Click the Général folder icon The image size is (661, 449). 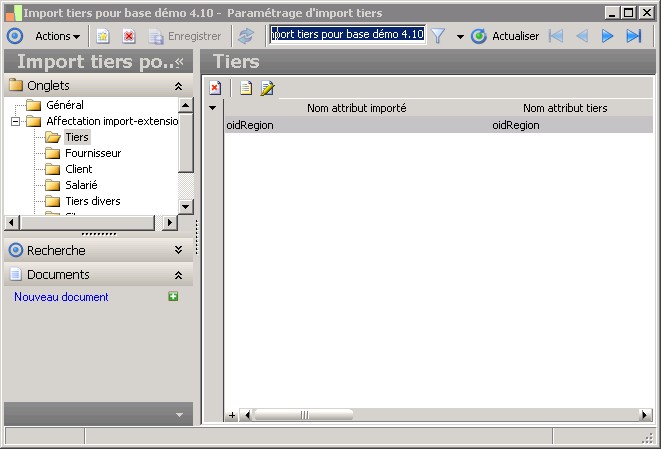pos(34,105)
